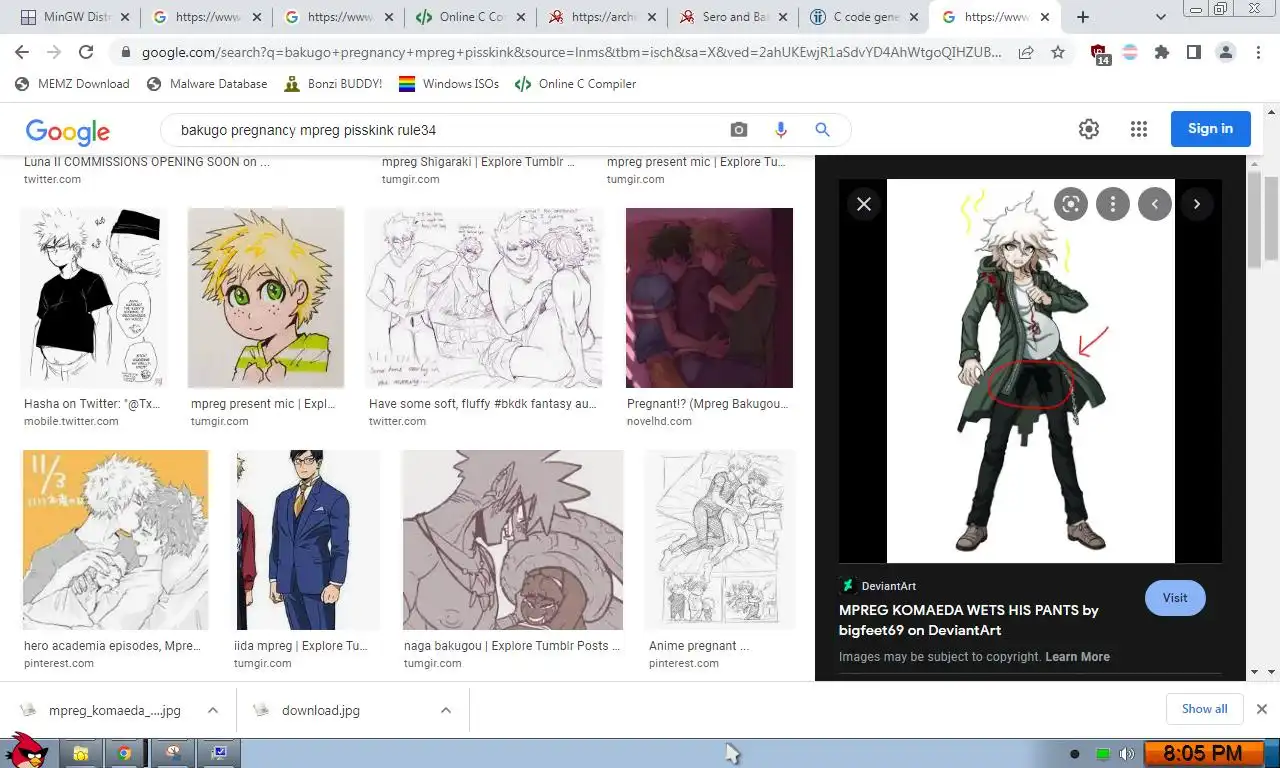Click the 8:05 PM clock
1280x768 pixels.
pyautogui.click(x=1203, y=753)
